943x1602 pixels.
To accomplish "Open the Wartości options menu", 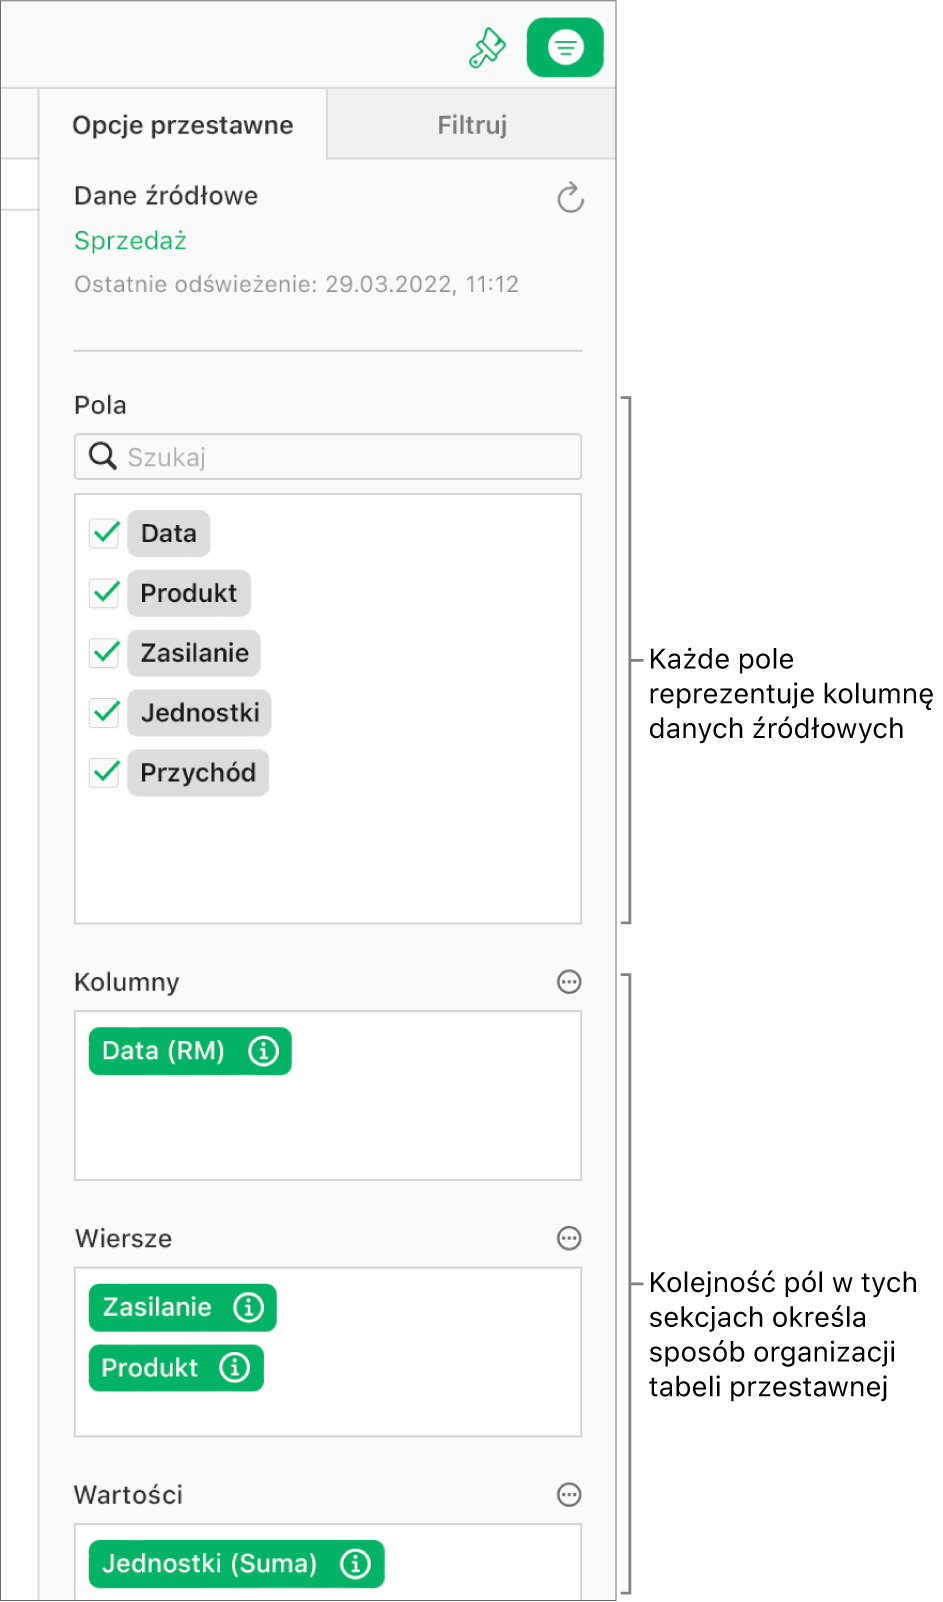I will click(x=568, y=1495).
